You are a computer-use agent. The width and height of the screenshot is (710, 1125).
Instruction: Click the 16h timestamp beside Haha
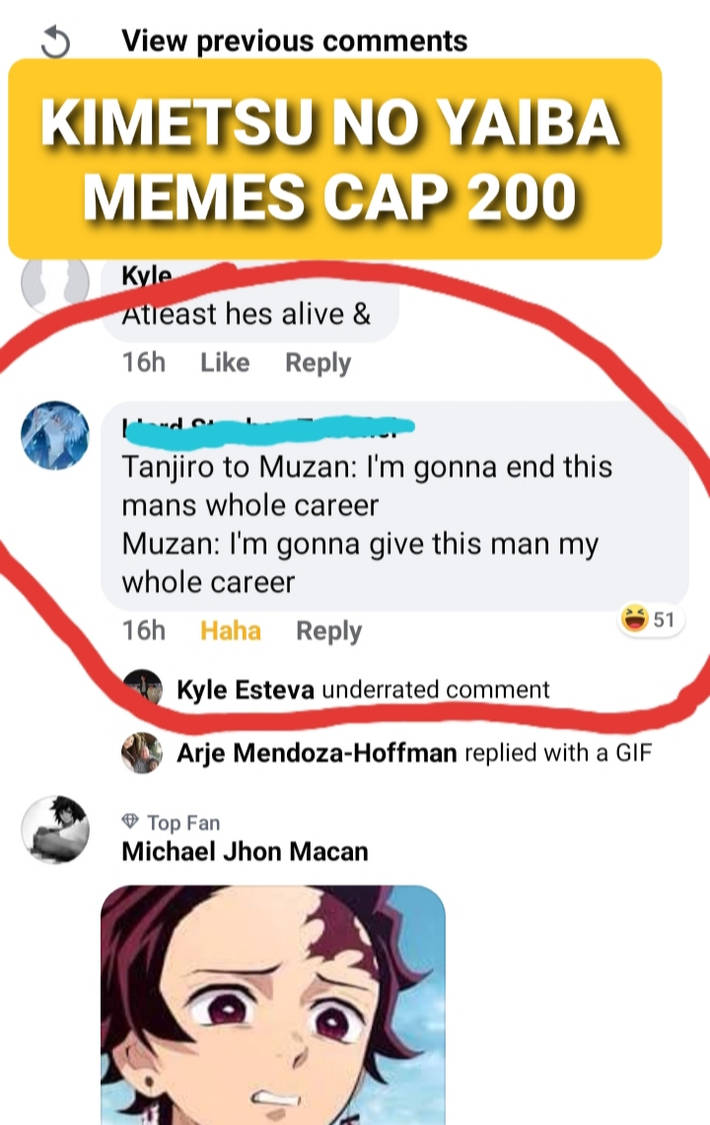[143, 631]
